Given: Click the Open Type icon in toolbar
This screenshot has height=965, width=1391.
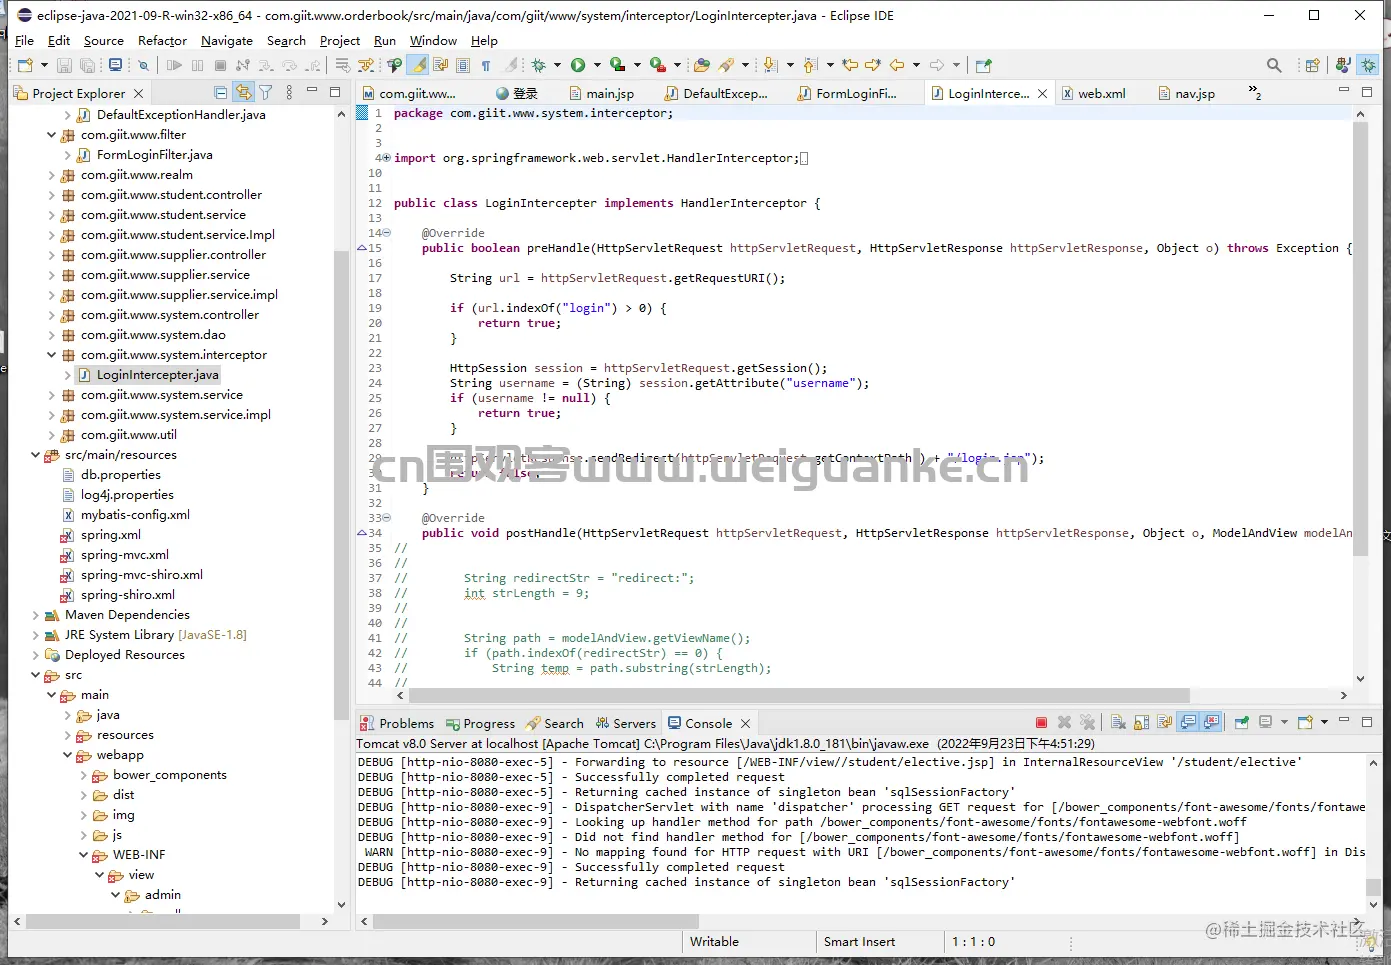Looking at the screenshot, I should [702, 65].
